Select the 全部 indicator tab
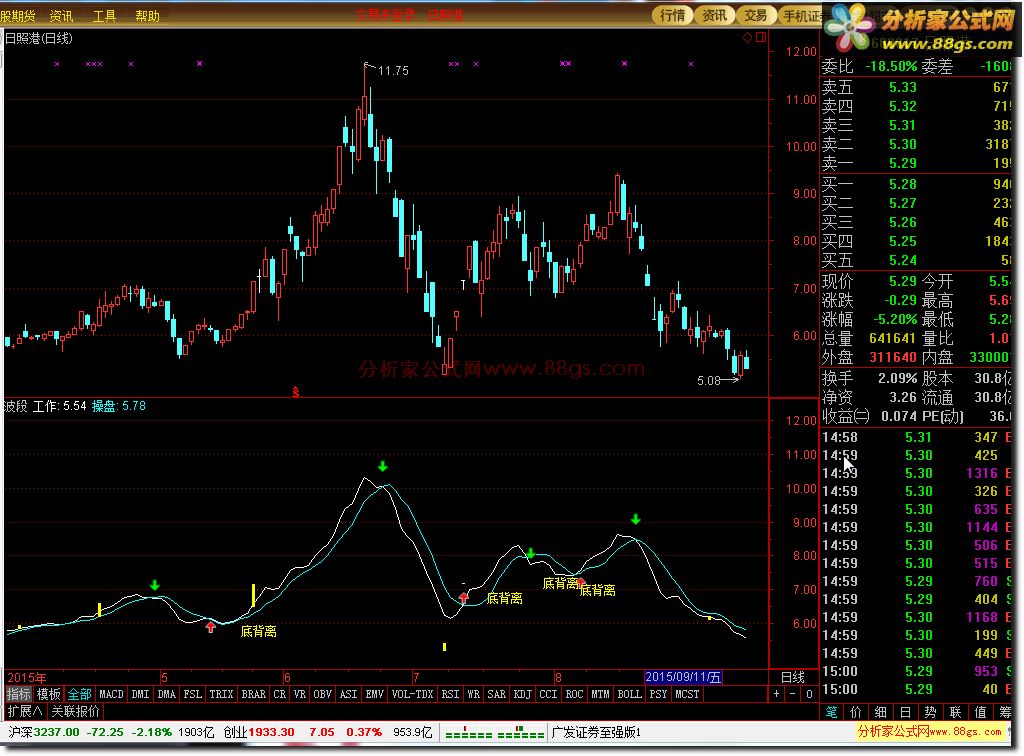 pos(80,694)
